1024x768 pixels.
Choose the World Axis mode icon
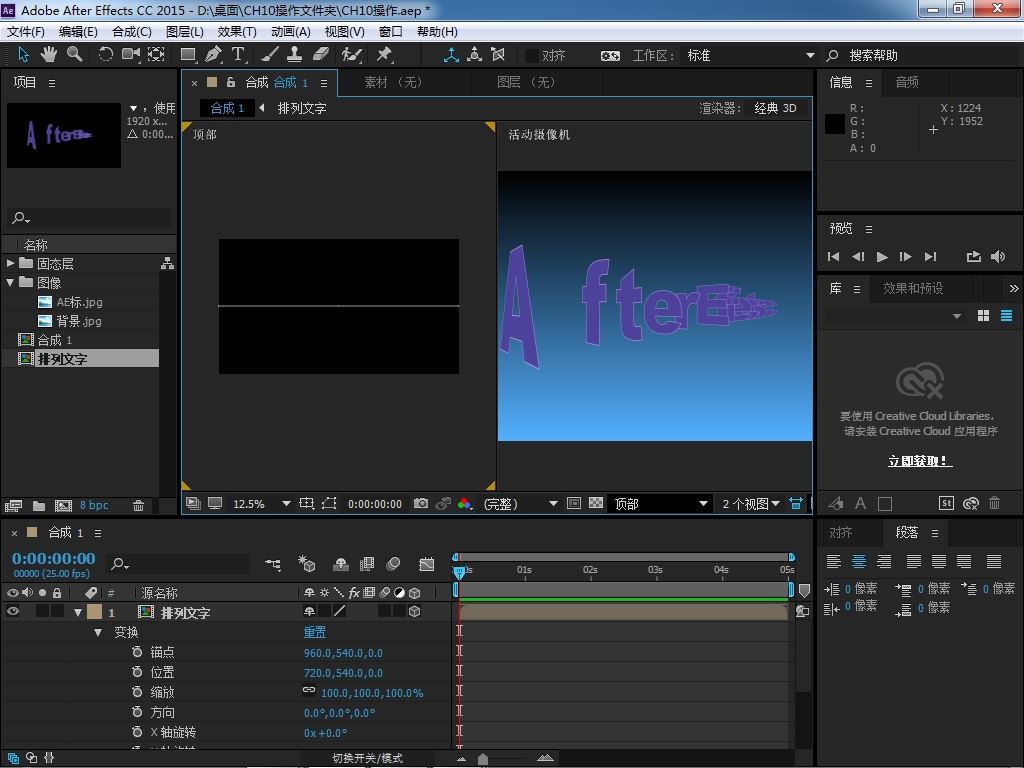pos(475,55)
